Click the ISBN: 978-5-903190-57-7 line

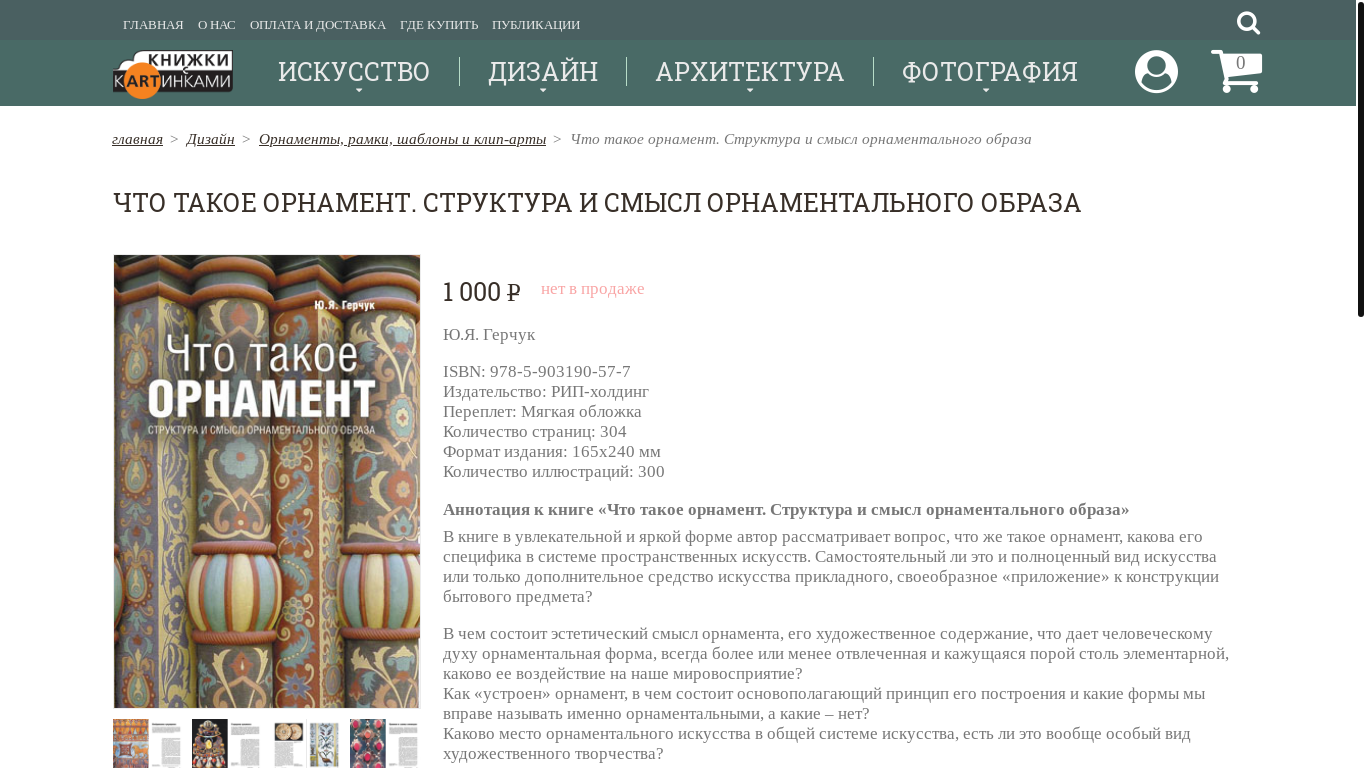click(x=537, y=372)
